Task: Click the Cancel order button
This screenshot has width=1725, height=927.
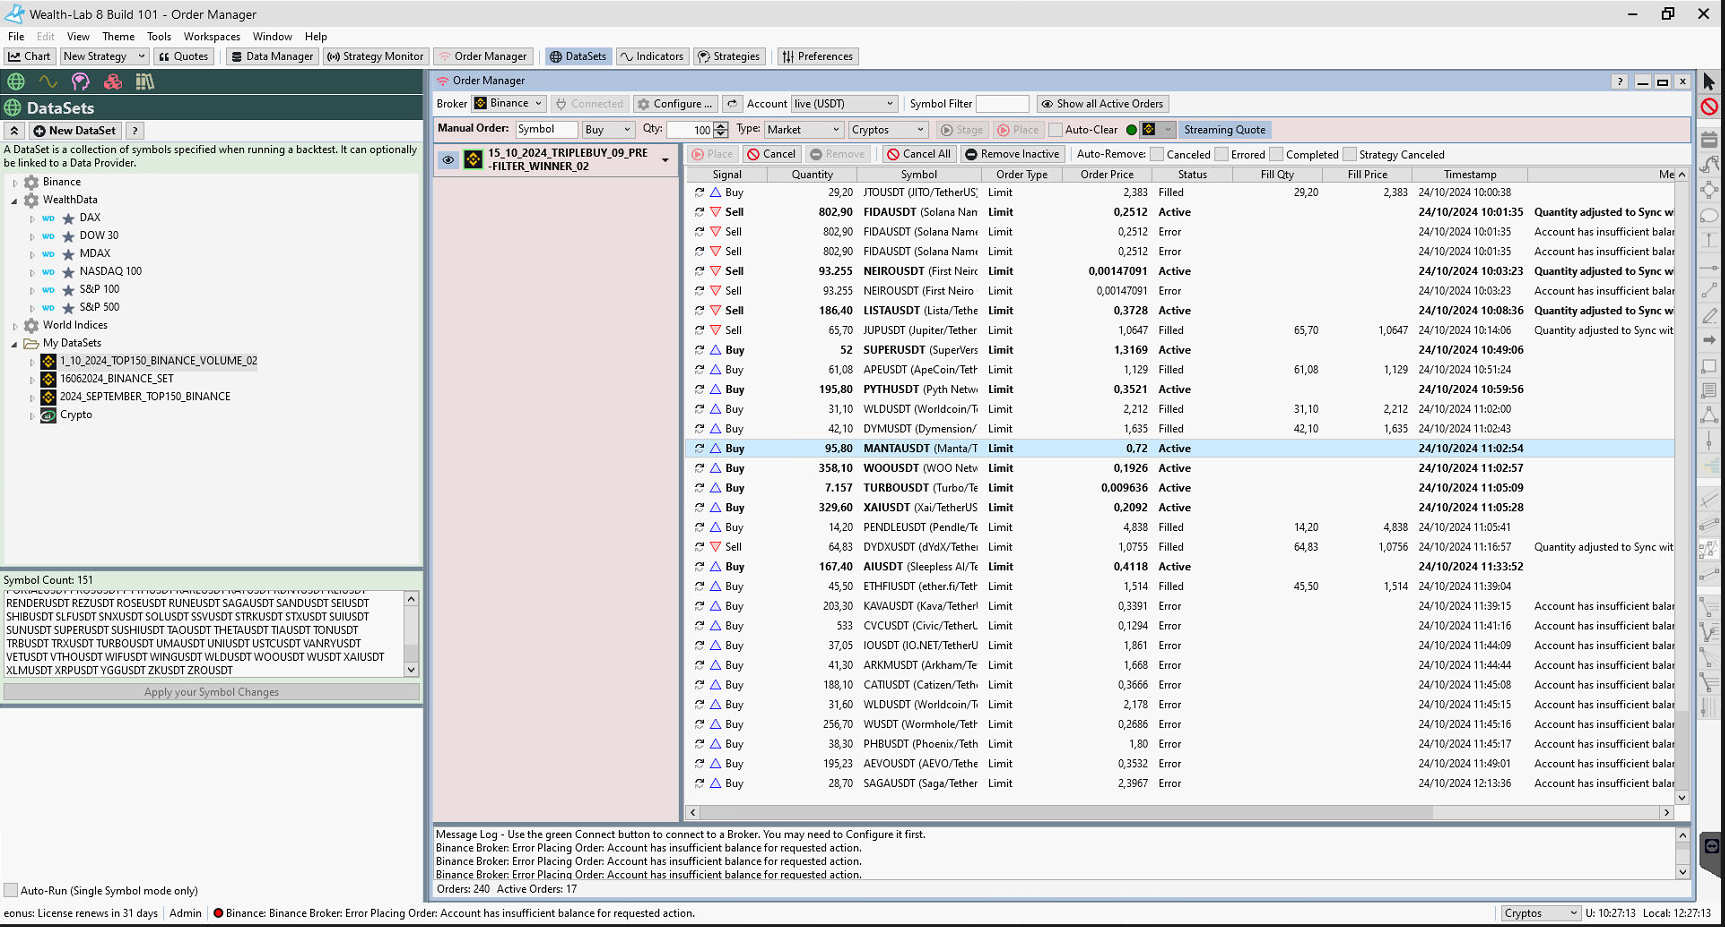Action: [771, 155]
